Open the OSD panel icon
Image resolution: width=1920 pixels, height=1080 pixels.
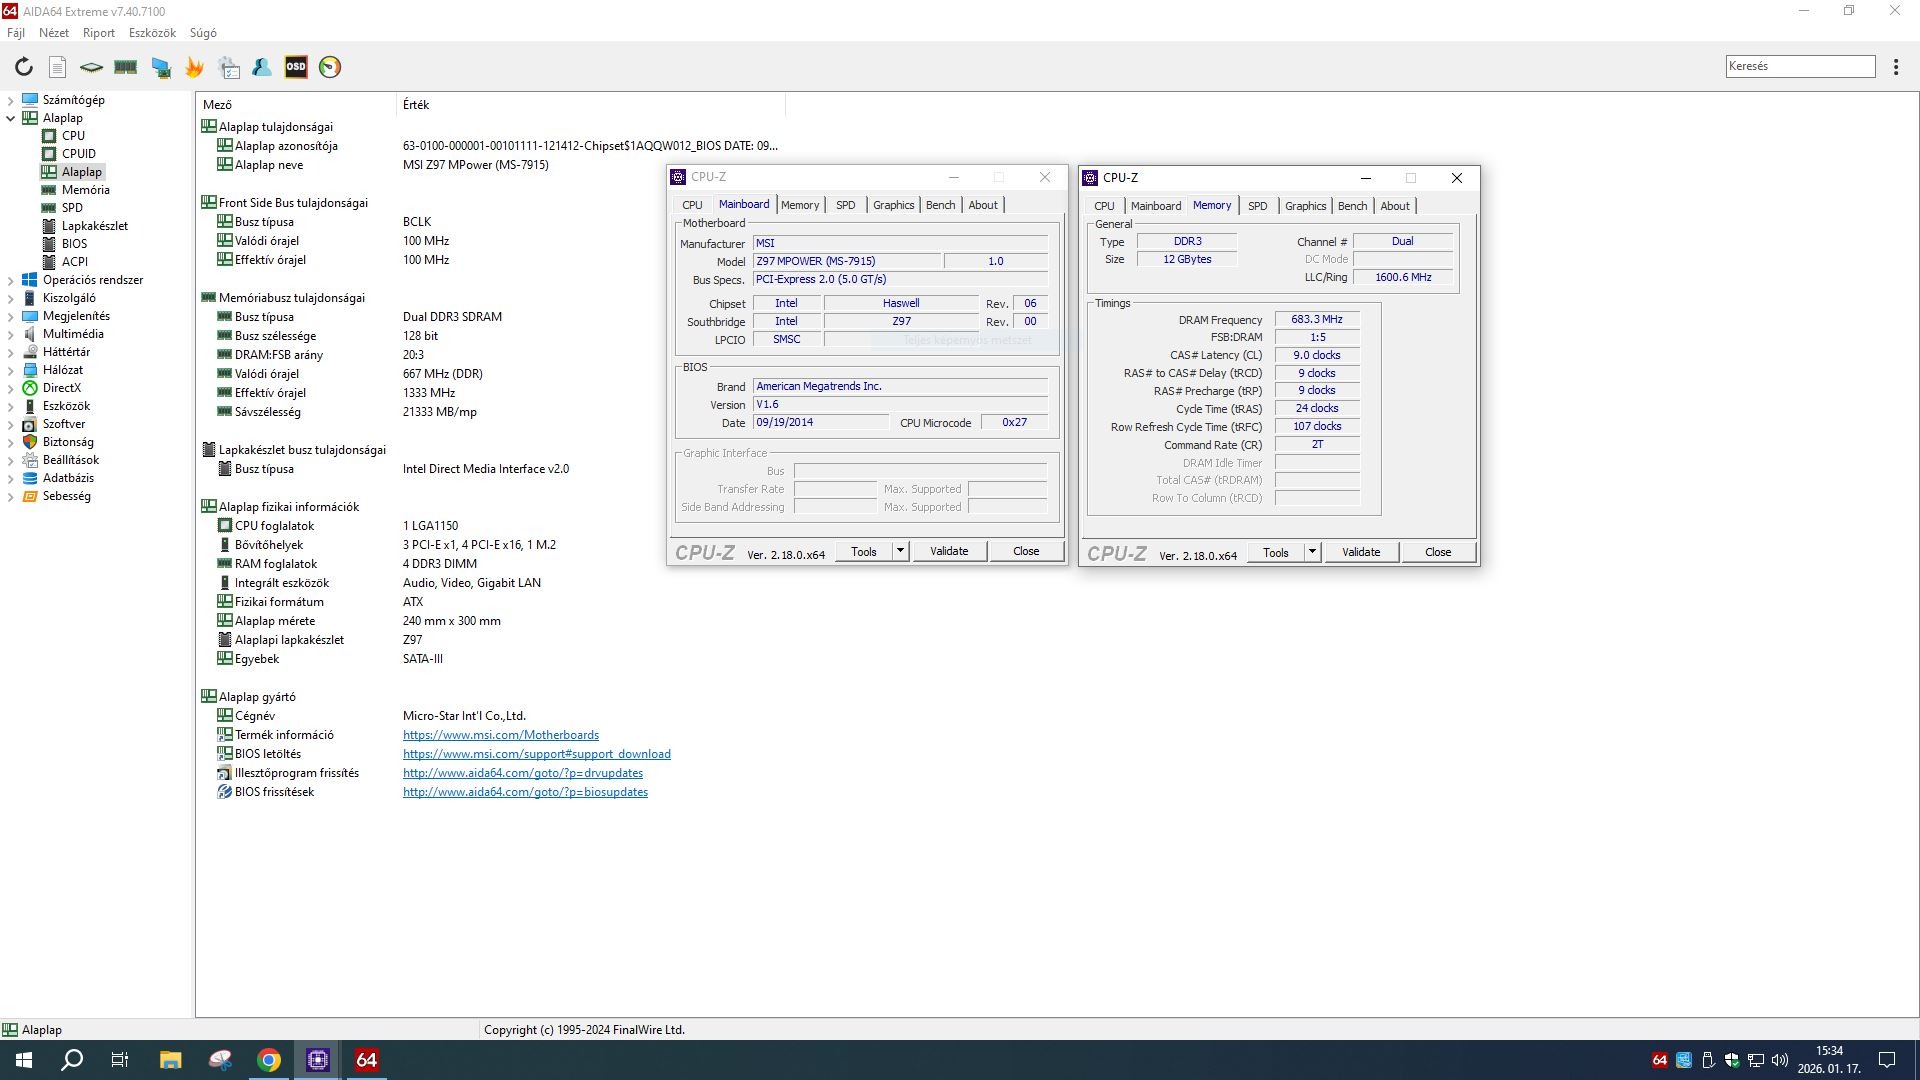(296, 67)
